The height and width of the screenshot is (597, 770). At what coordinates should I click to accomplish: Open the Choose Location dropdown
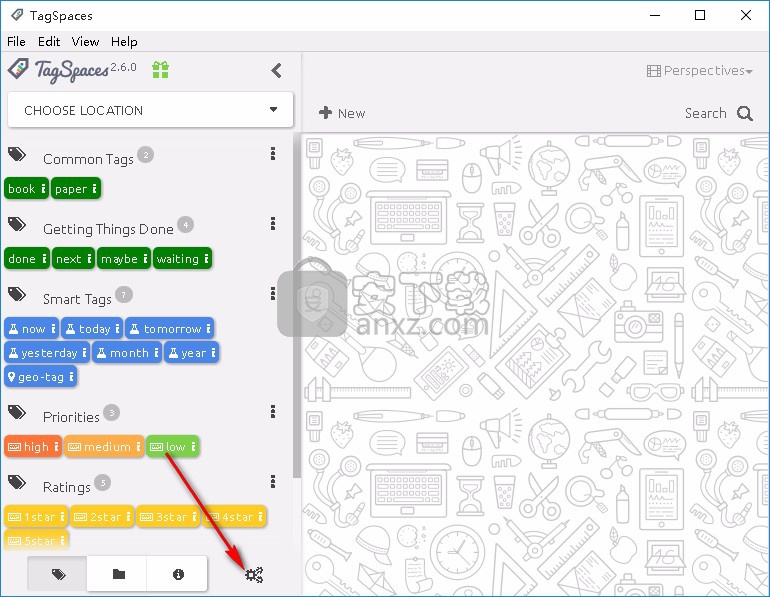pos(150,110)
